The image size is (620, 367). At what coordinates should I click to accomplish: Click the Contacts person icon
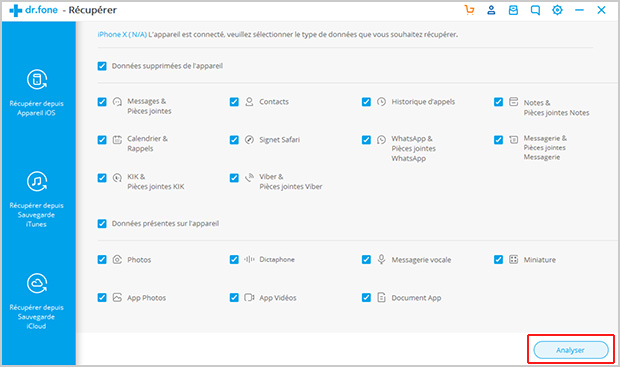(249, 102)
